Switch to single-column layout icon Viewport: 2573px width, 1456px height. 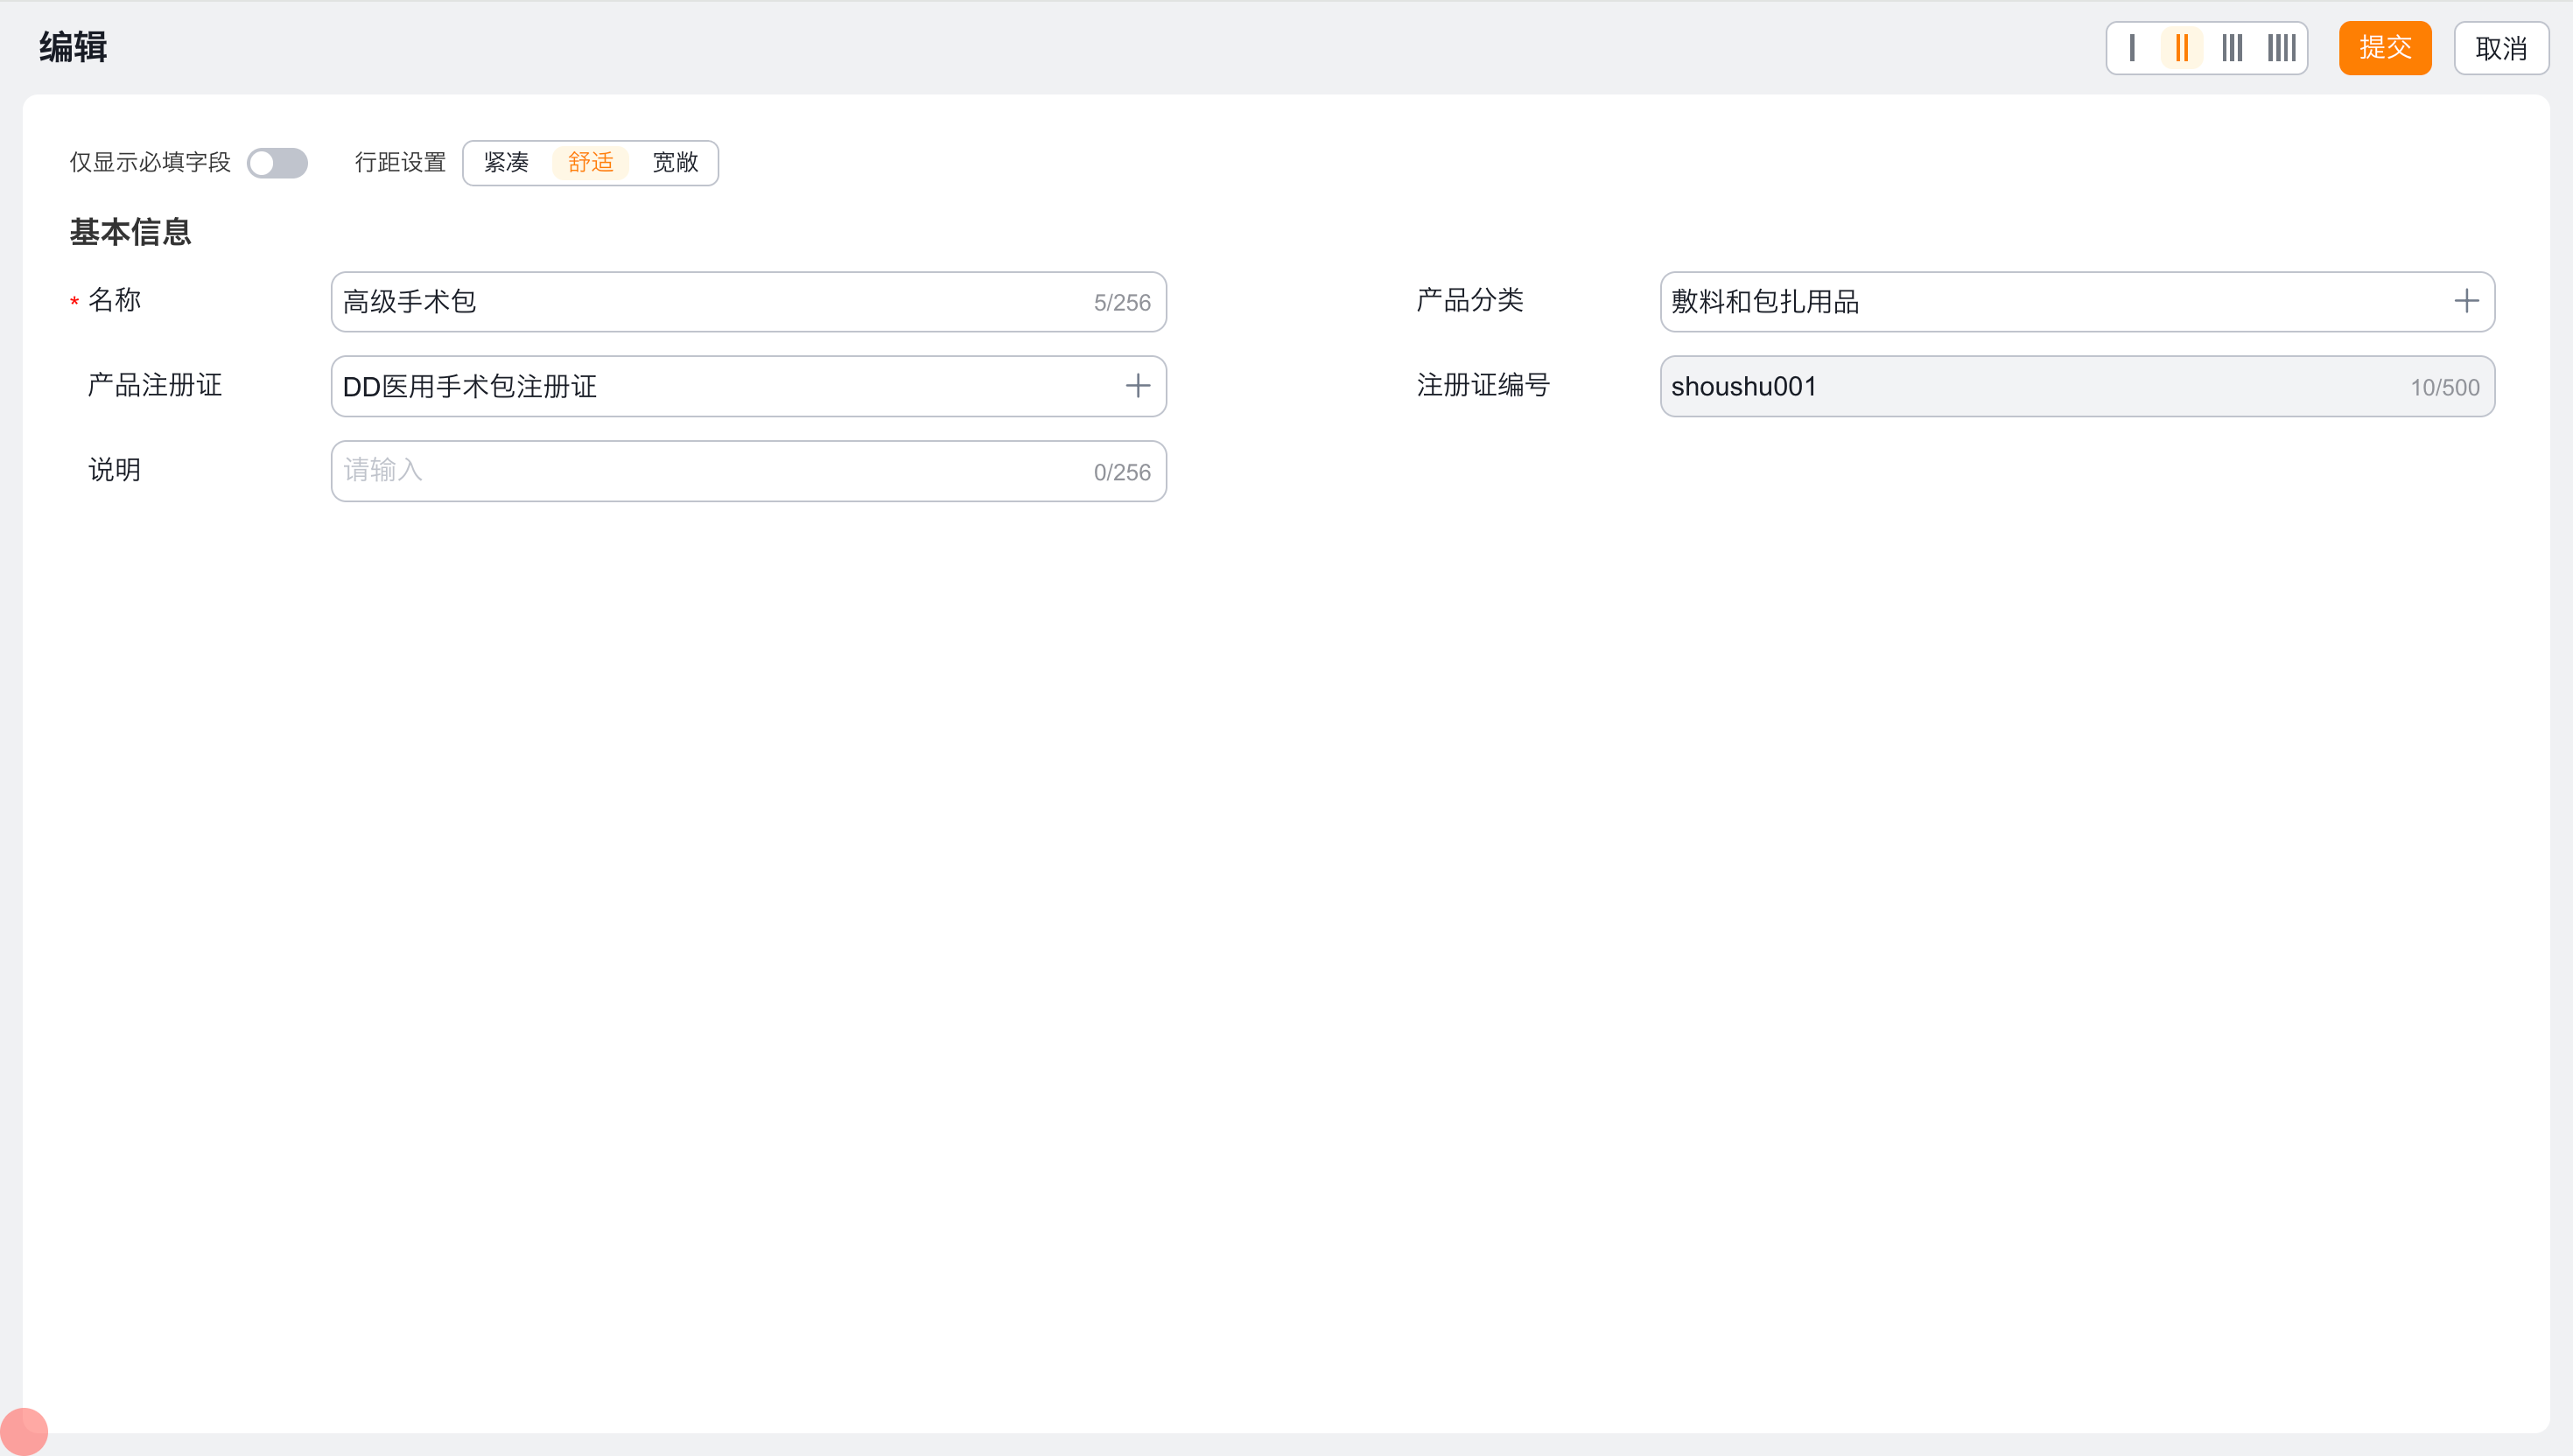(2132, 48)
